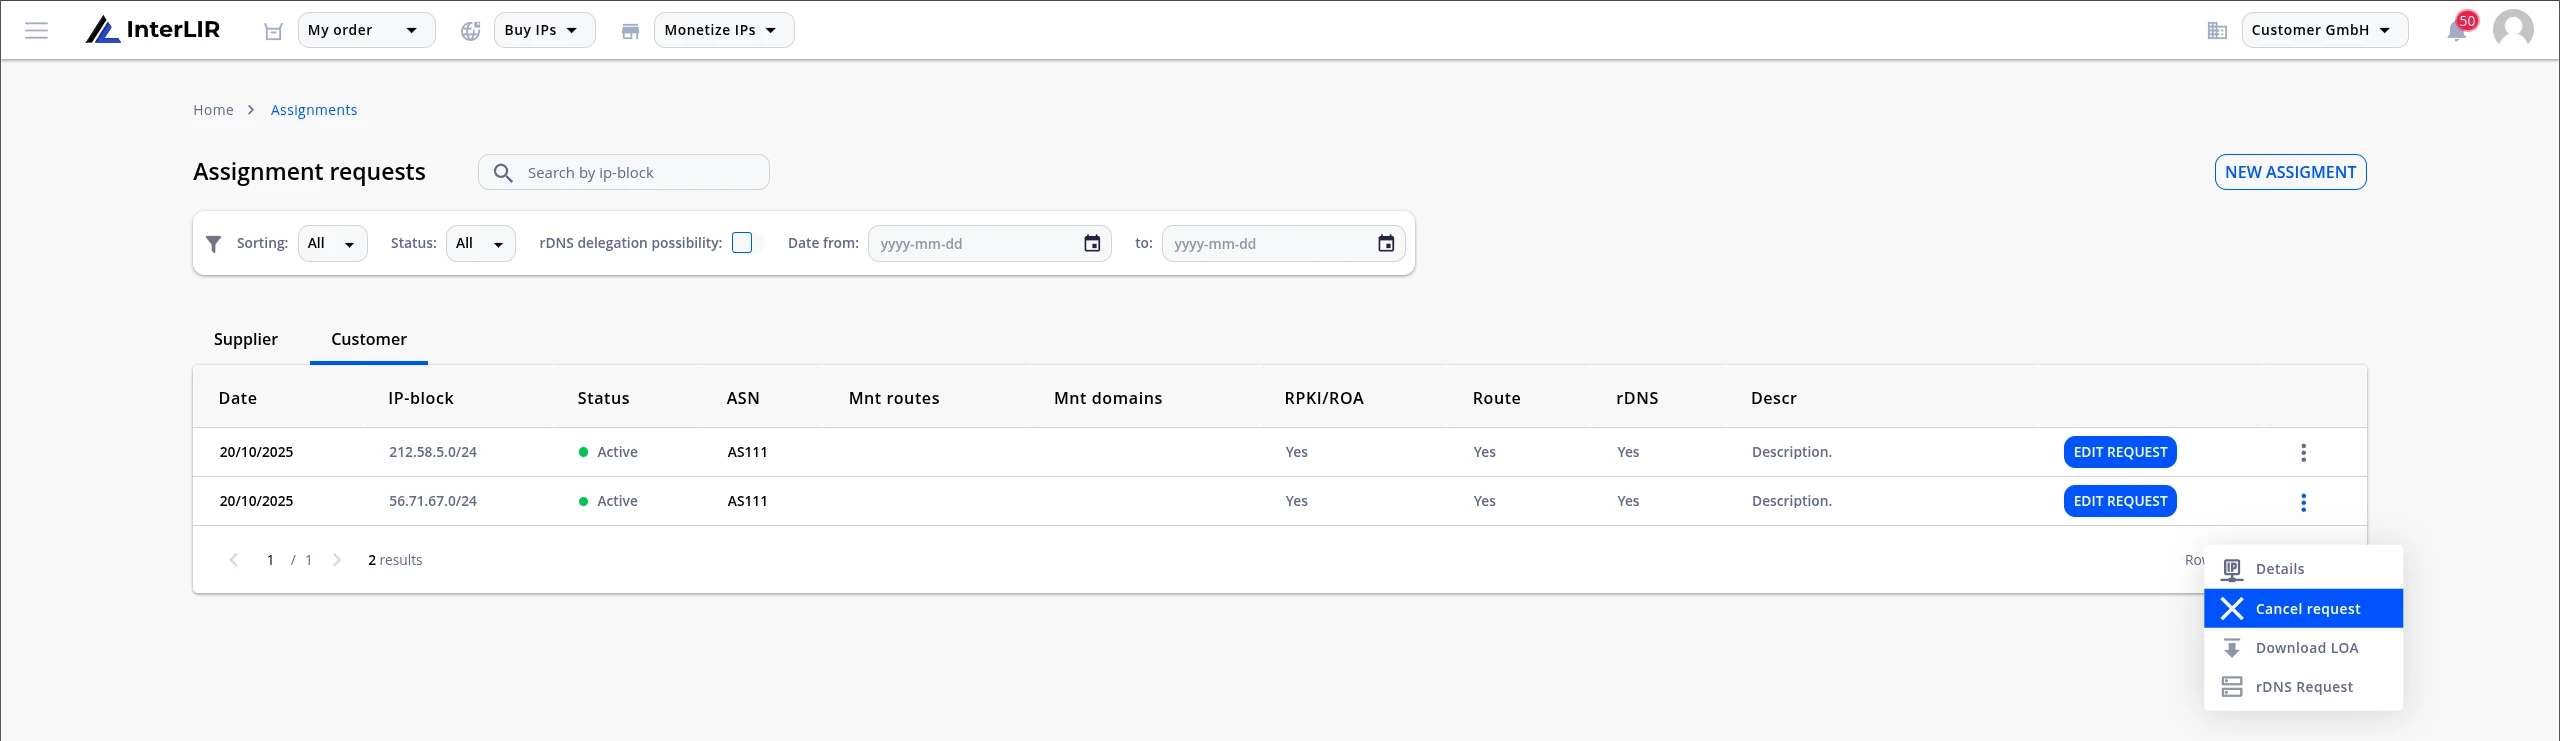Click the IP-block column header

(x=421, y=398)
